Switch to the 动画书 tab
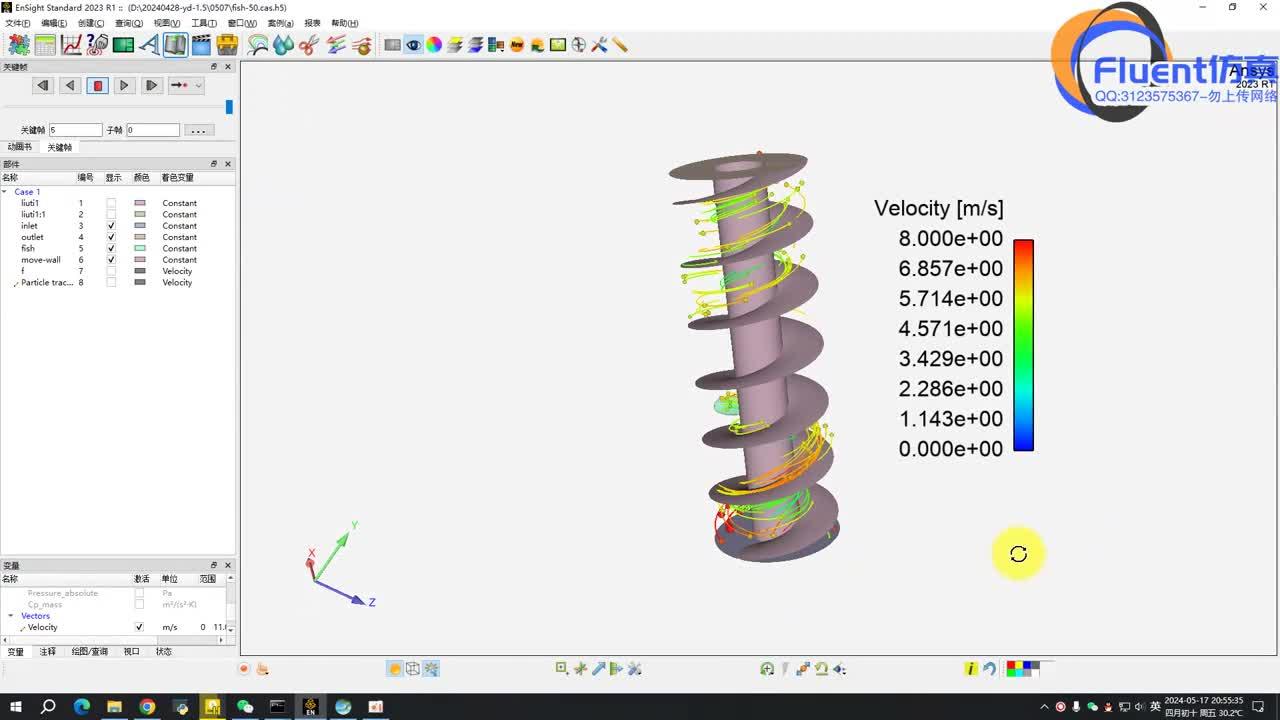 (x=20, y=147)
